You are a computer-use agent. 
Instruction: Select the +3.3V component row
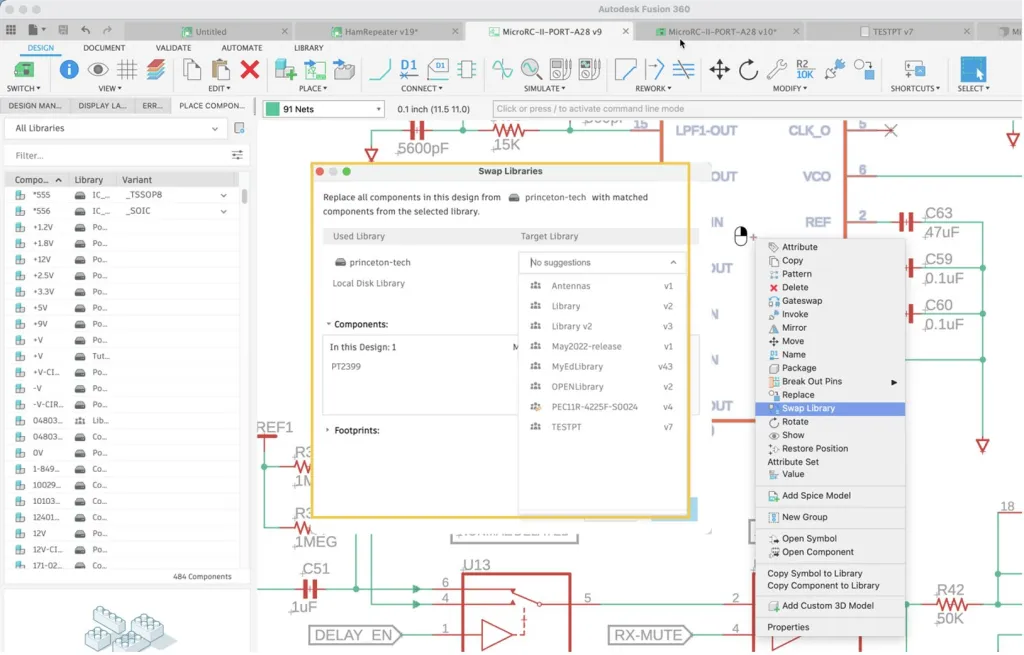[123, 292]
